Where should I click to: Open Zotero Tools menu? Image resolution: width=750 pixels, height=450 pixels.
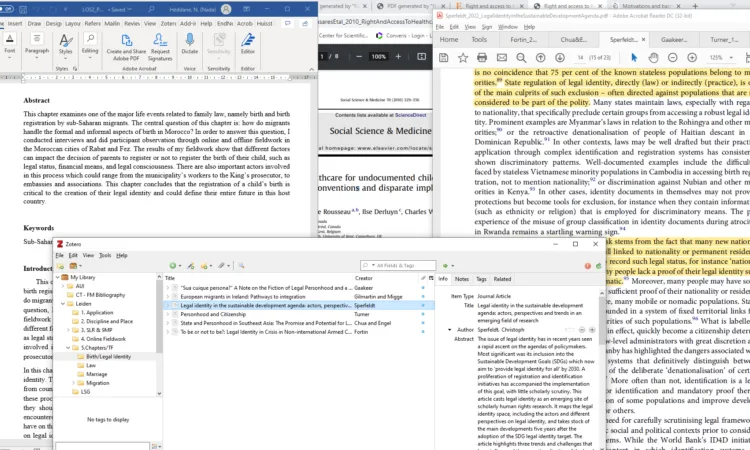[105, 255]
